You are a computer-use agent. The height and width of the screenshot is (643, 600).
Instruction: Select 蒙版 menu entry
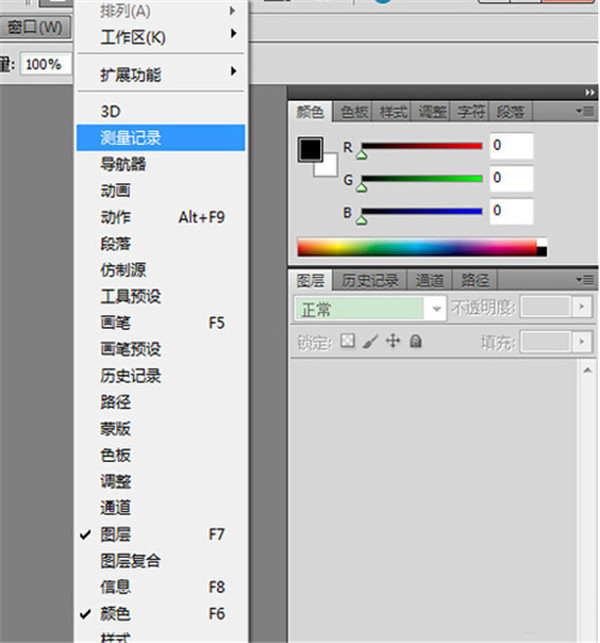point(161,429)
